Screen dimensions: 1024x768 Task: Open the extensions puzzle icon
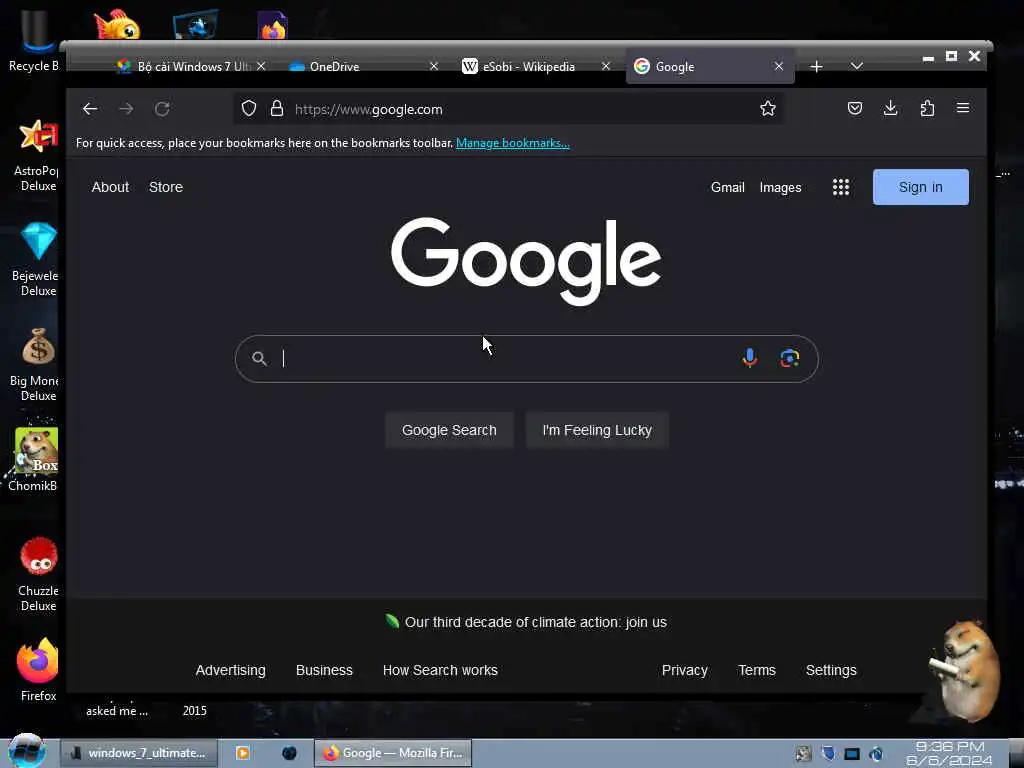(x=927, y=108)
